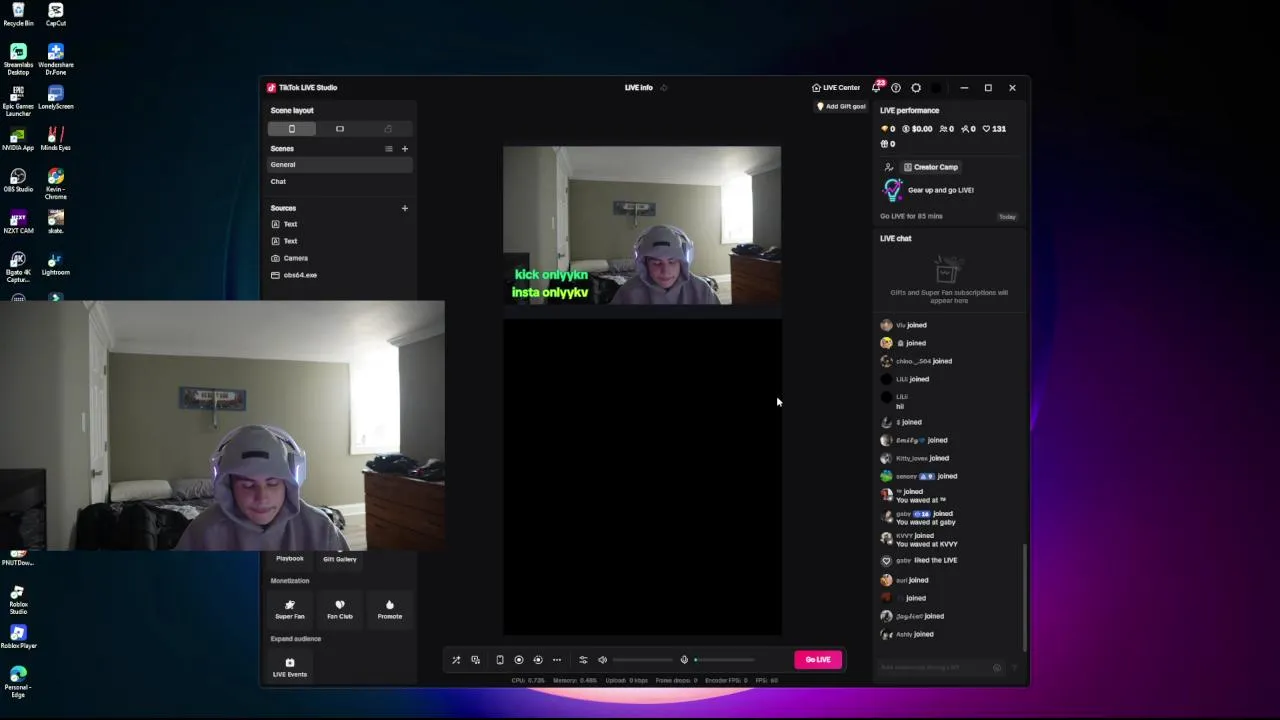Open Fan Club monetization
1280x720 pixels.
click(x=340, y=610)
